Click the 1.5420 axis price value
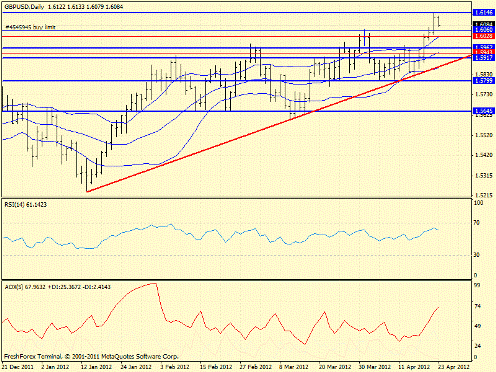The image size is (496, 372). (484, 155)
